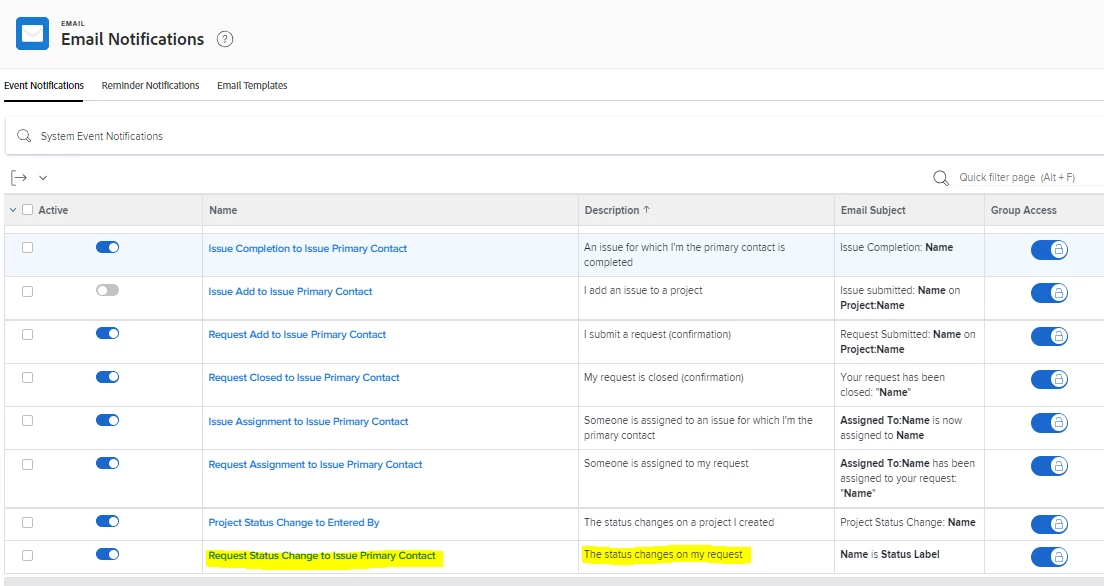This screenshot has height=586, width=1104.
Task: Check the Issue Assignment row checkbox
Action: (x=27, y=420)
